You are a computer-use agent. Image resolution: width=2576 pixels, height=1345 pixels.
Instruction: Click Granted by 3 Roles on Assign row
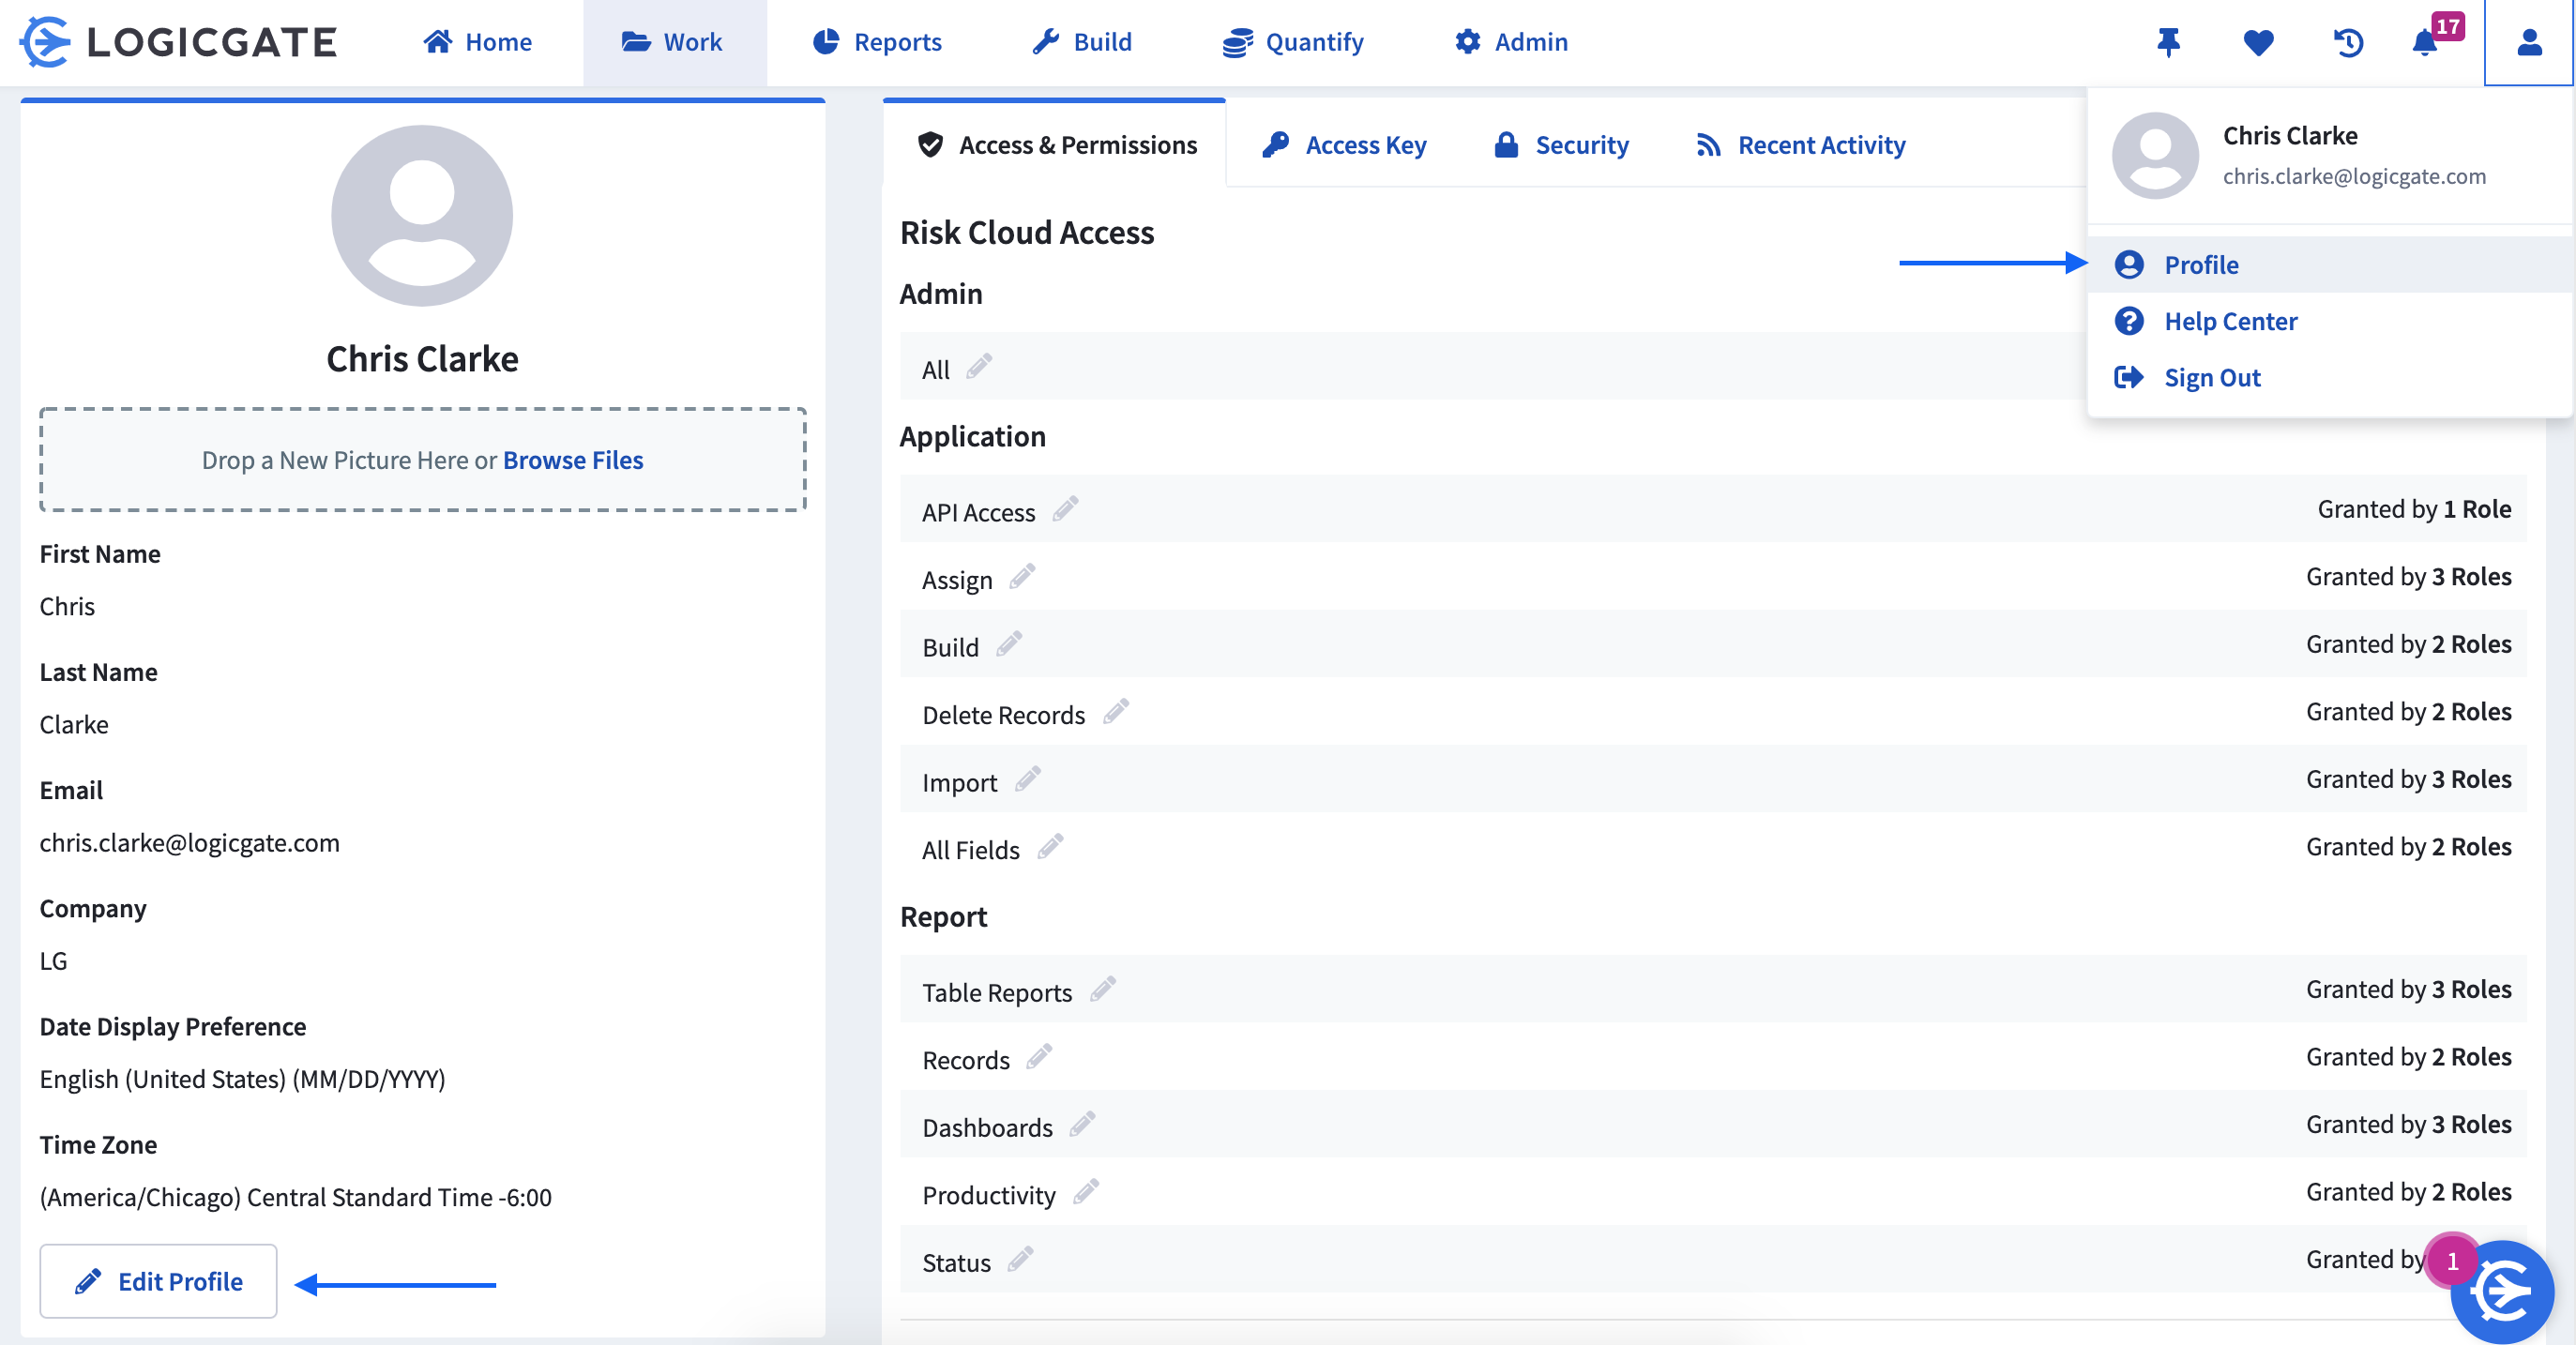click(x=2408, y=576)
